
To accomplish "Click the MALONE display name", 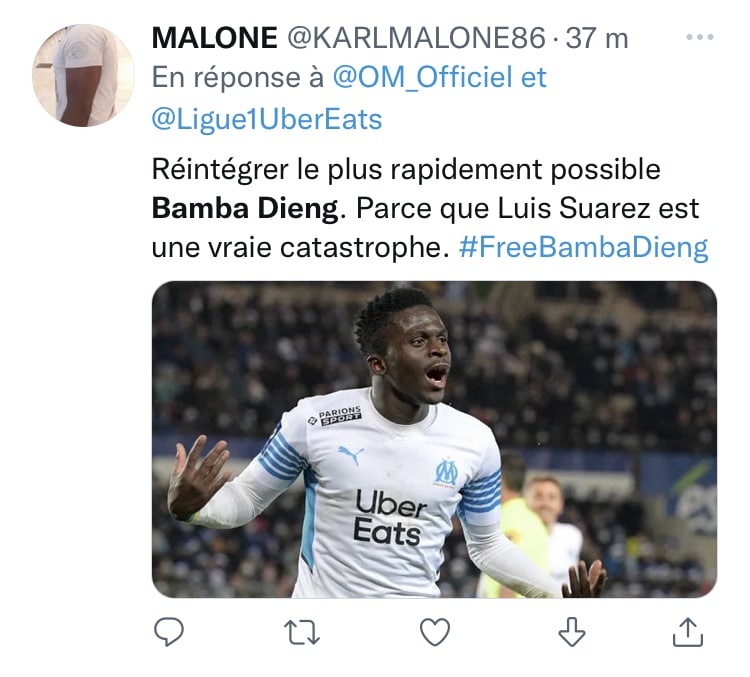I will click(214, 37).
